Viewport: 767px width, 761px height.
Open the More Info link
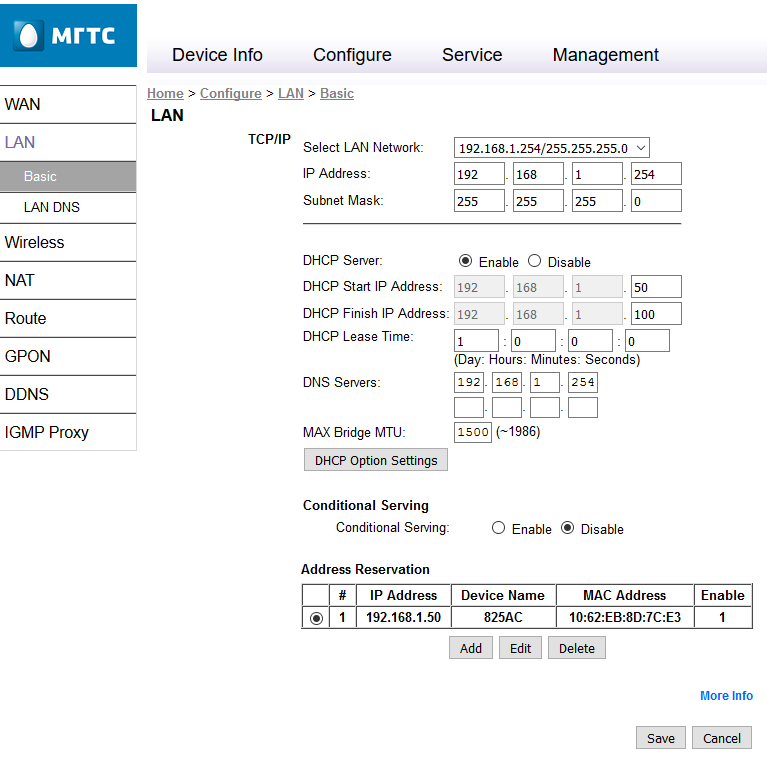(726, 696)
